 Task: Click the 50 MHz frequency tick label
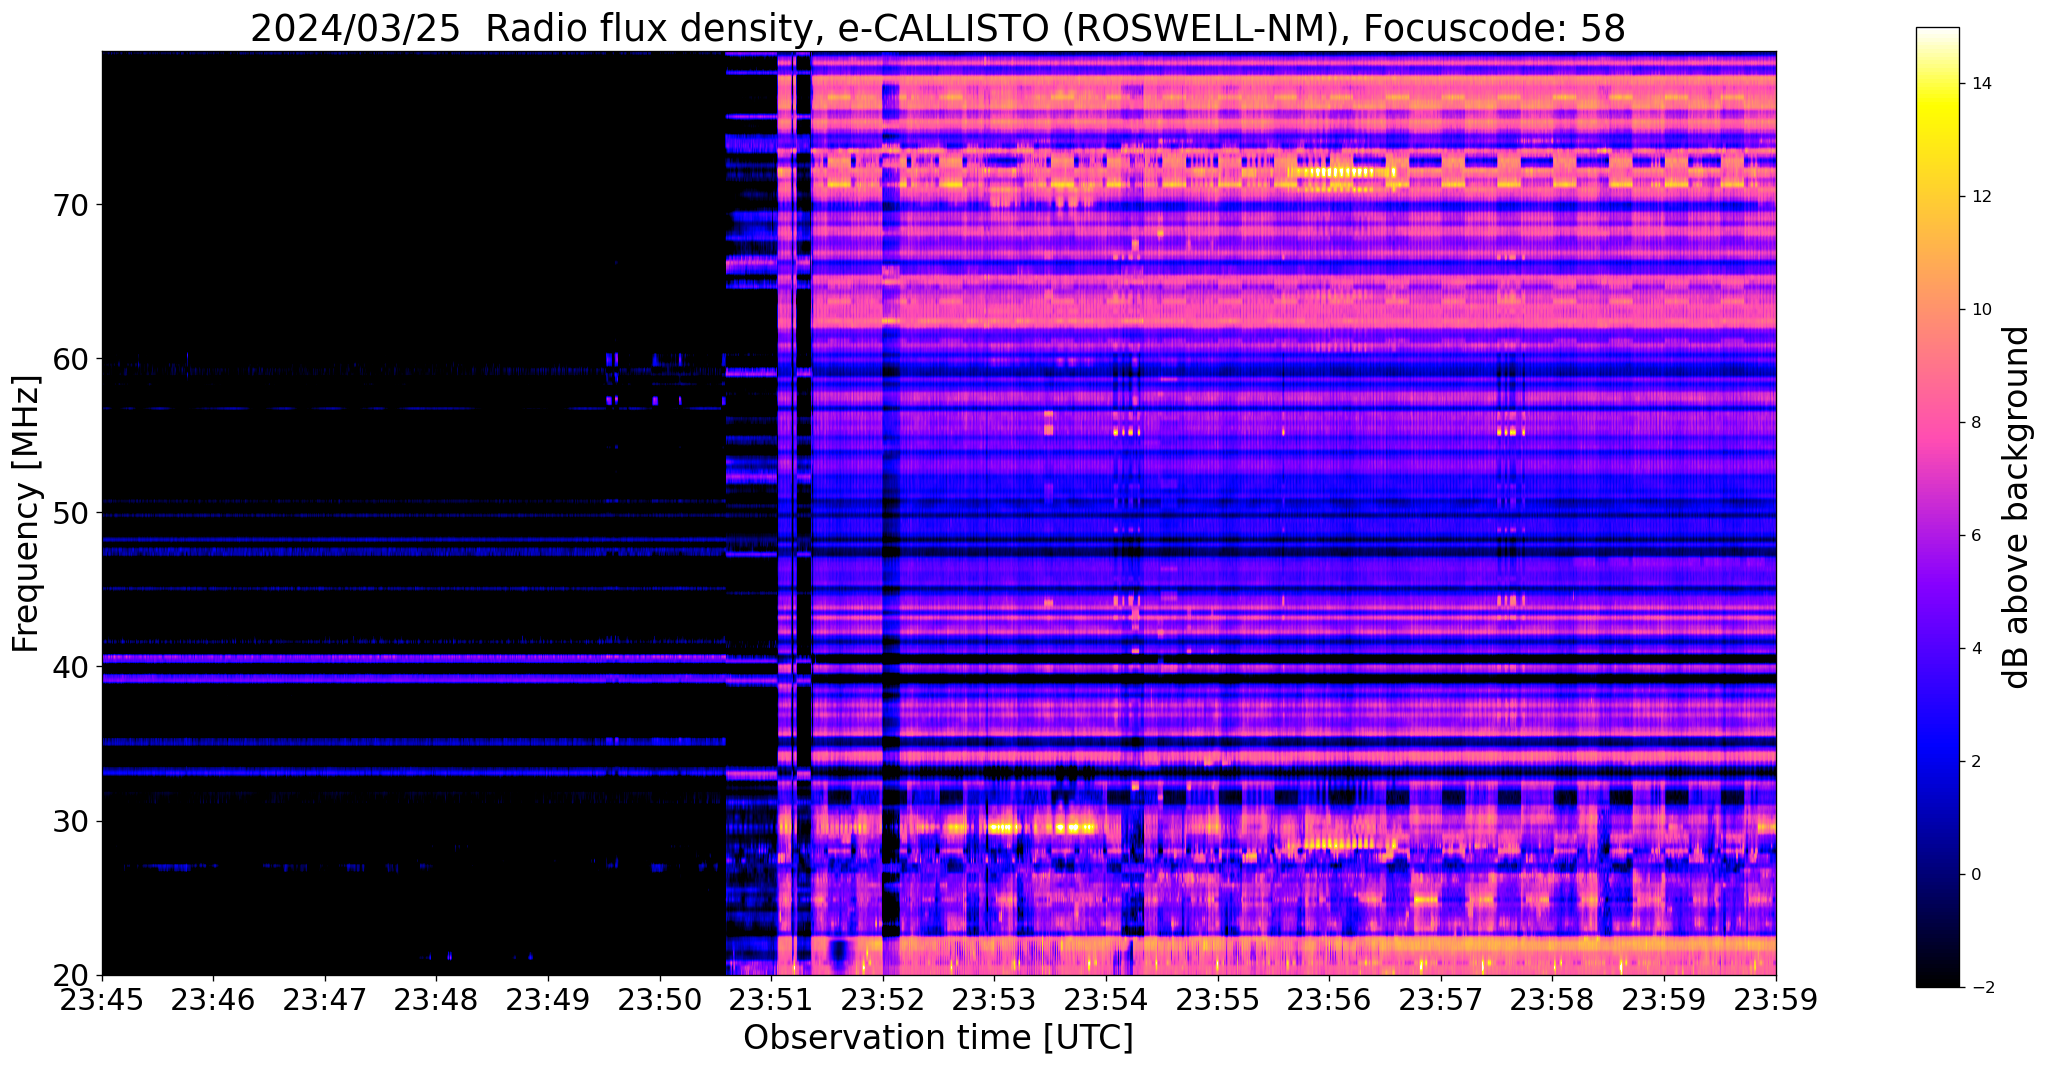coord(70,513)
